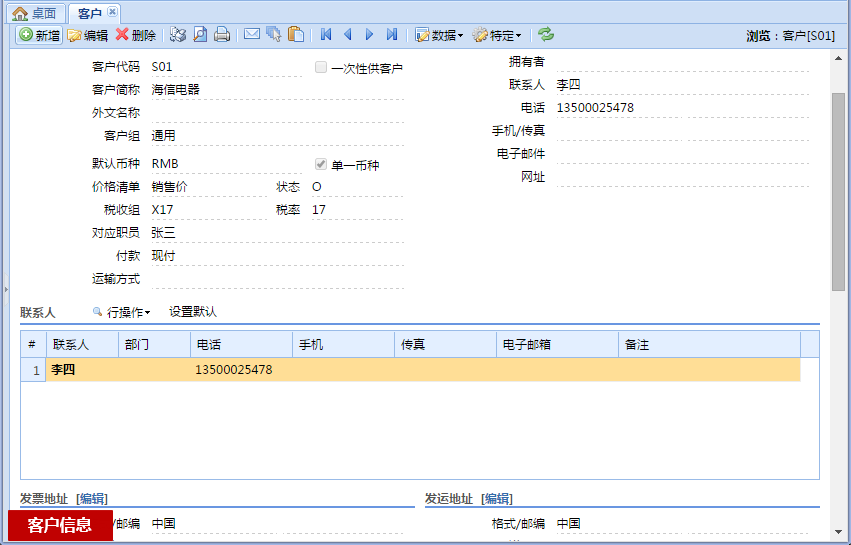Click 设置默认 button
The height and width of the screenshot is (545, 851).
tap(193, 312)
